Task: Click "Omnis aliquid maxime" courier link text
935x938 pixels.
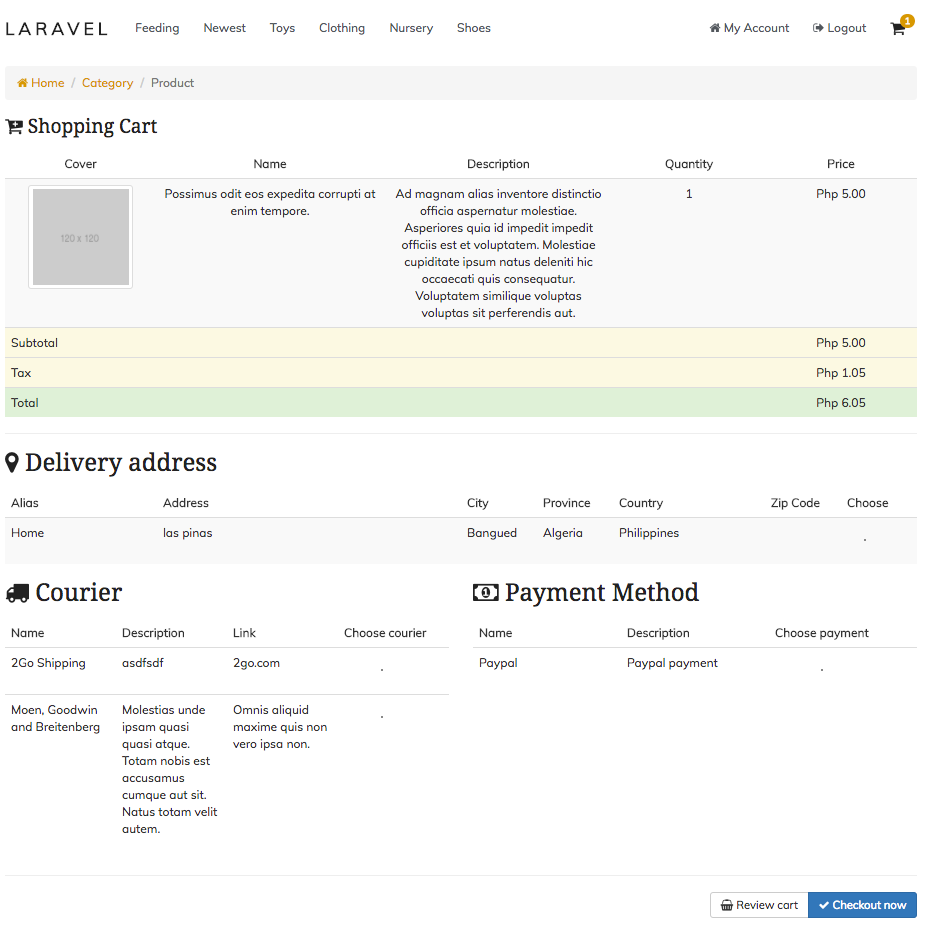Action: point(280,727)
